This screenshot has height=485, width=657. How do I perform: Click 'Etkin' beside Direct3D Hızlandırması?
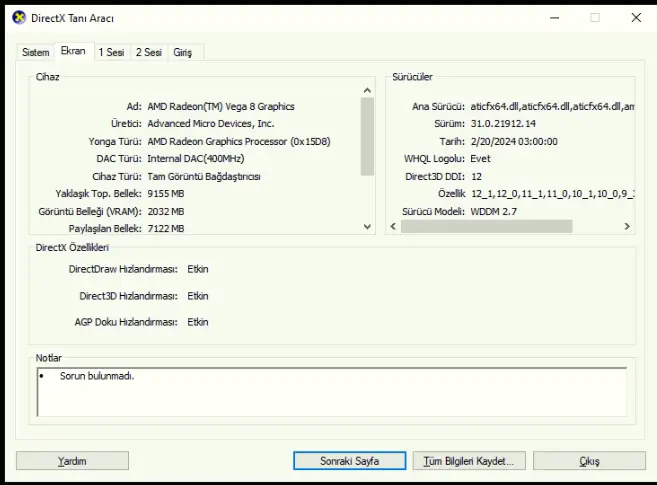tap(198, 296)
